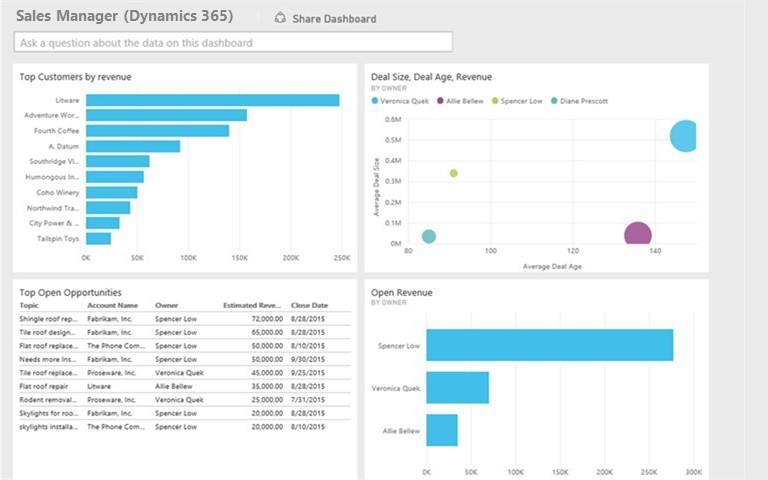Click the Skylights for roo... topic cell
The height and width of the screenshot is (480, 768).
48,413
